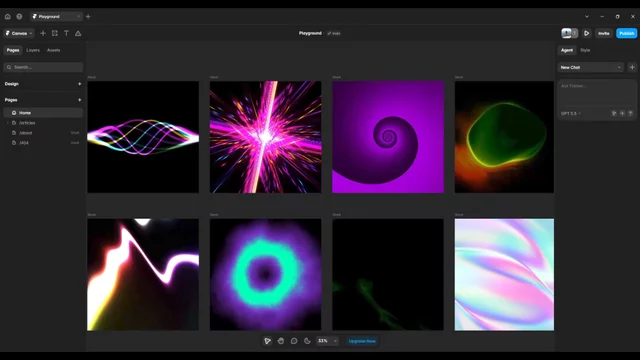The height and width of the screenshot is (360, 640).
Task: Open the zoom percentage dropdown
Action: 327,341
